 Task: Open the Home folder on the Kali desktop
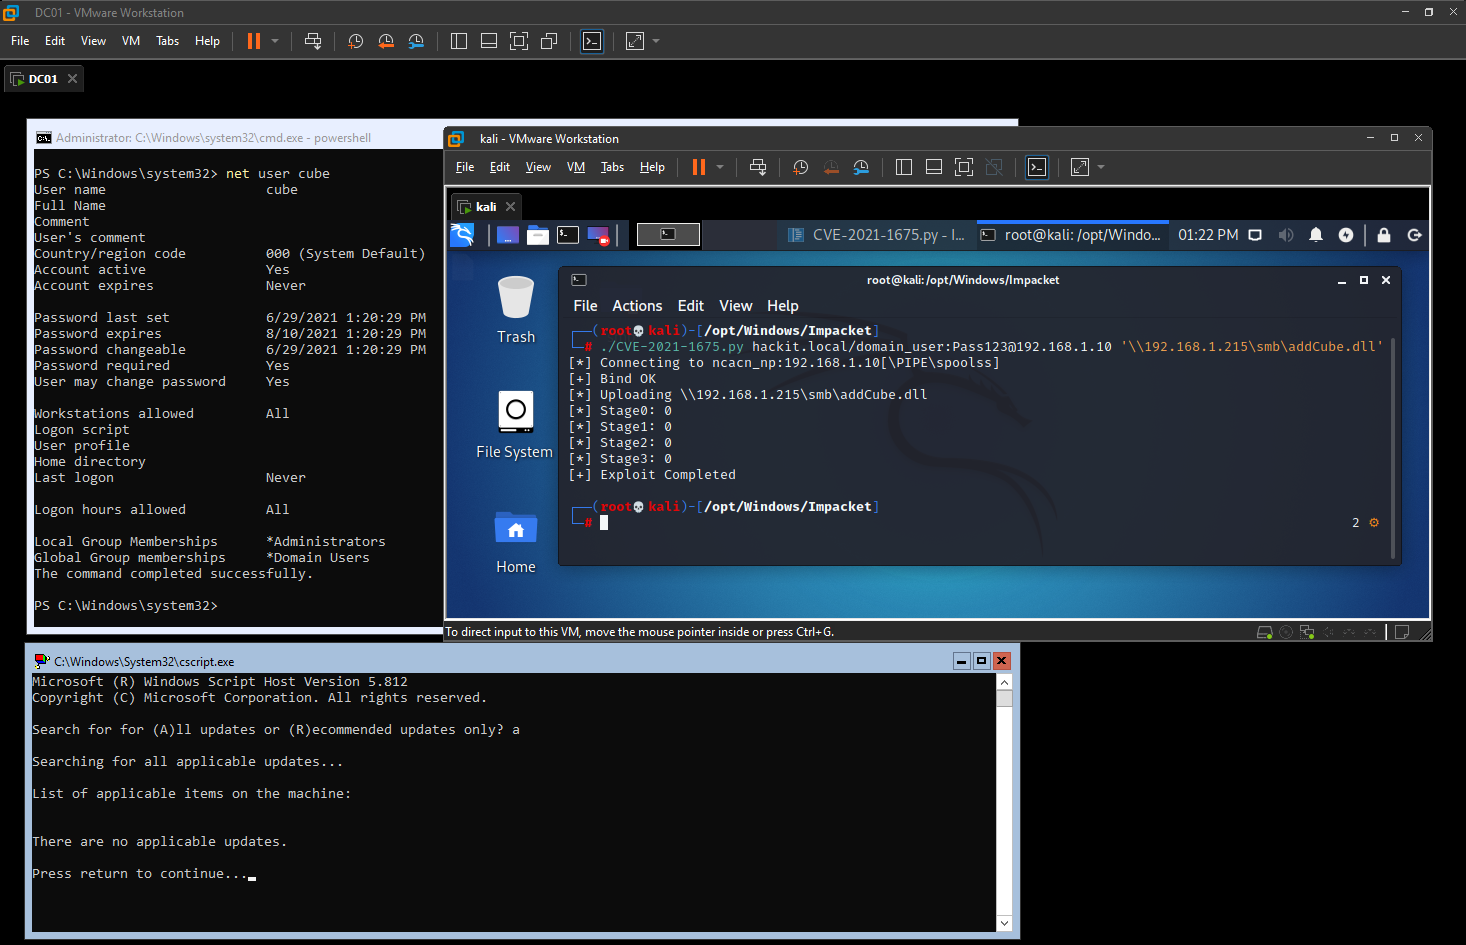[x=516, y=541]
